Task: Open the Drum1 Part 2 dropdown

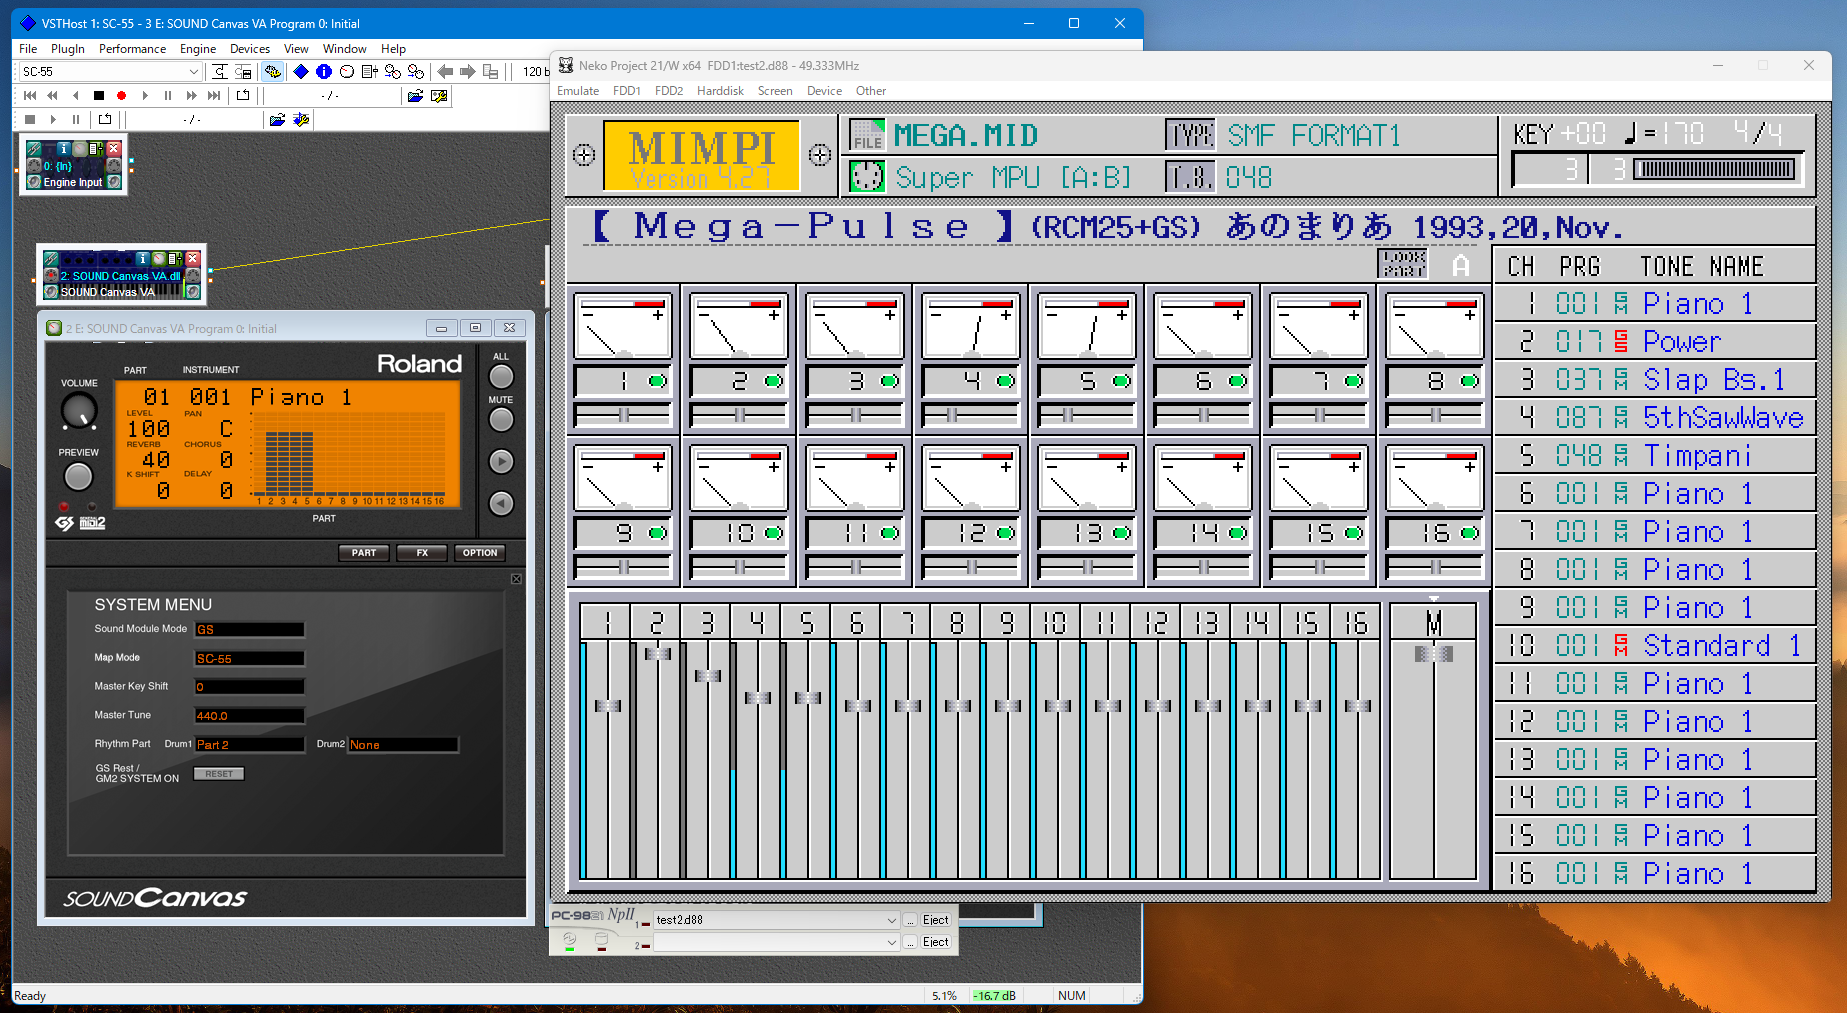Action: click(x=249, y=744)
